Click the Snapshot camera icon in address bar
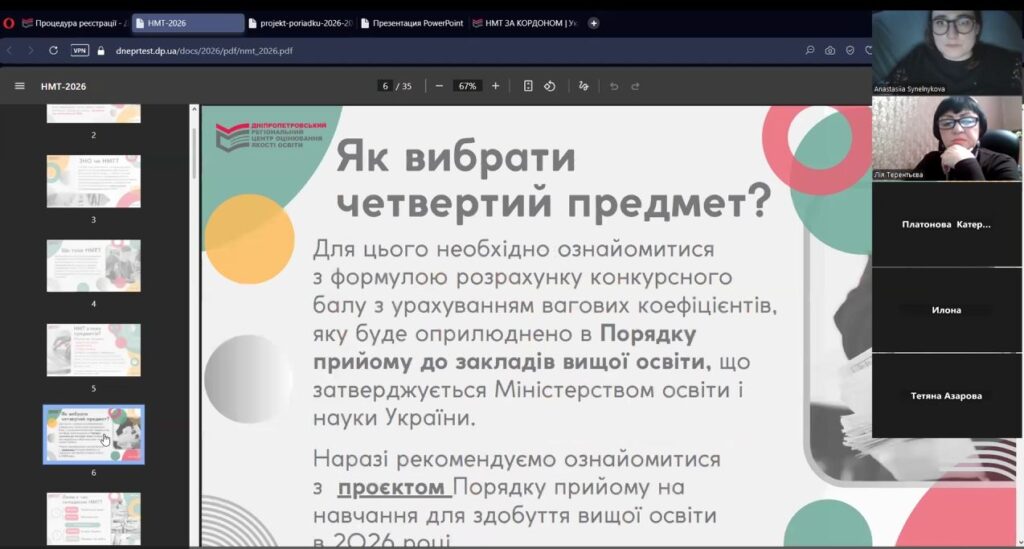 pos(829,50)
